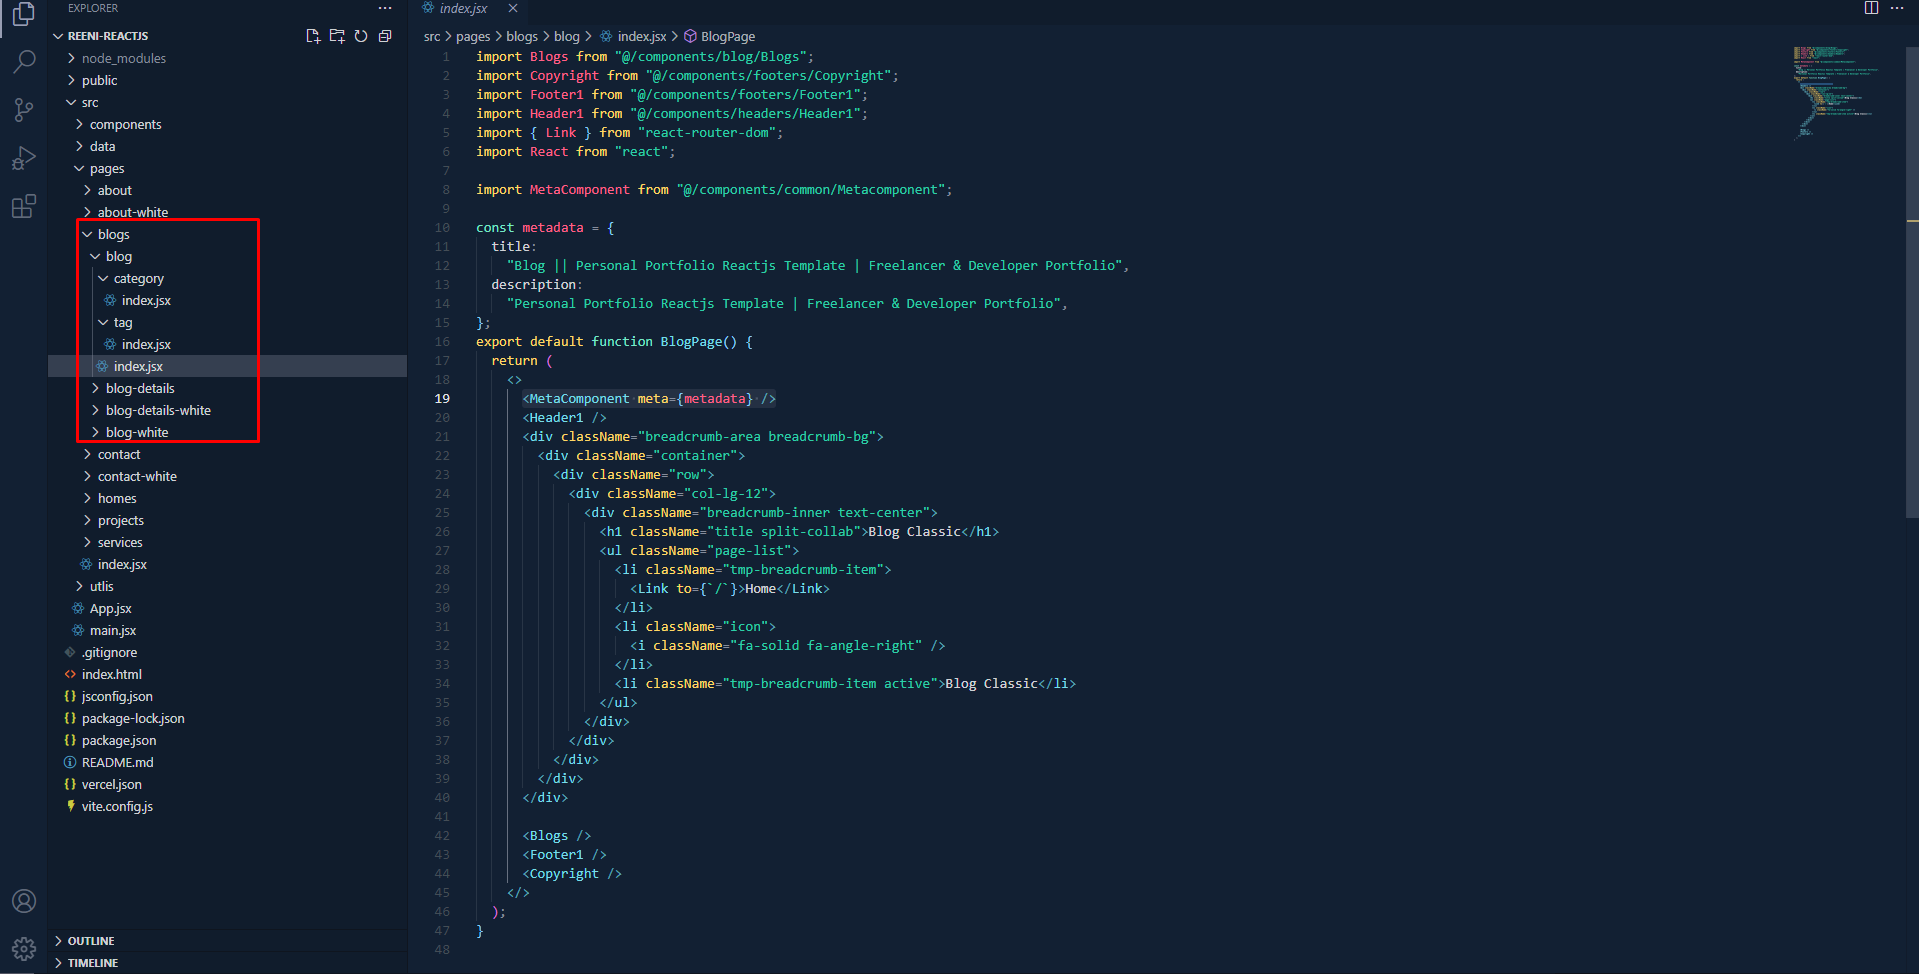Collapse the blogs folder
1919x974 pixels.
(x=113, y=235)
